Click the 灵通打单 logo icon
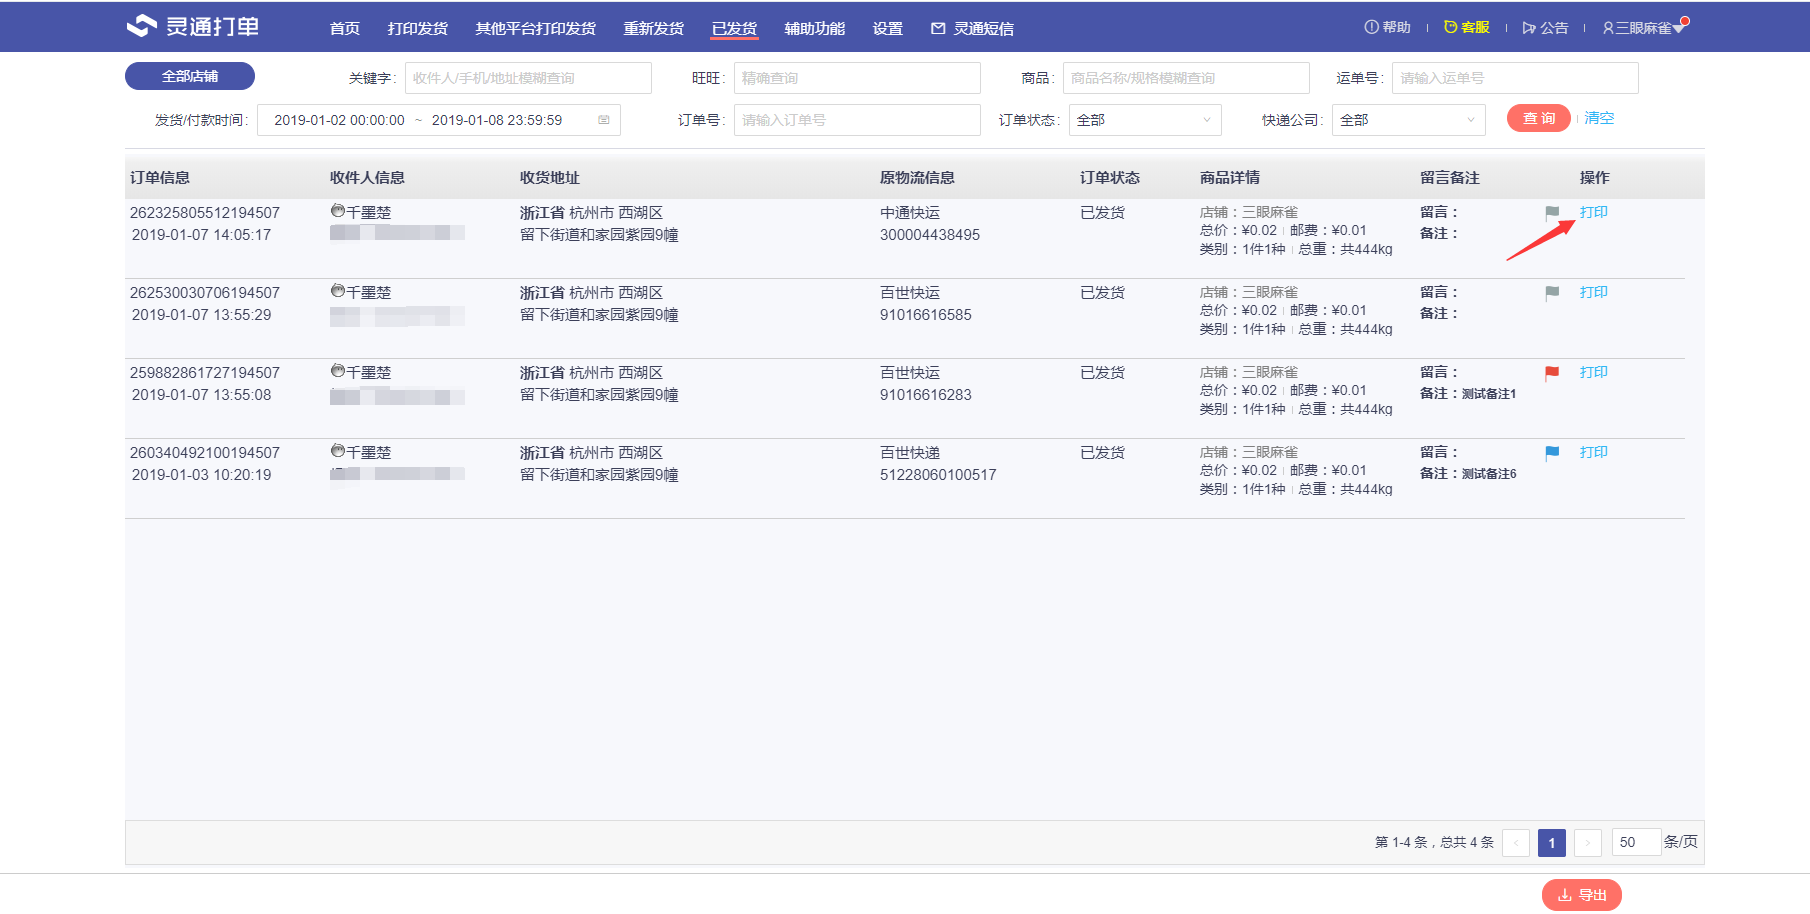The width and height of the screenshot is (1810, 914). coord(141,26)
